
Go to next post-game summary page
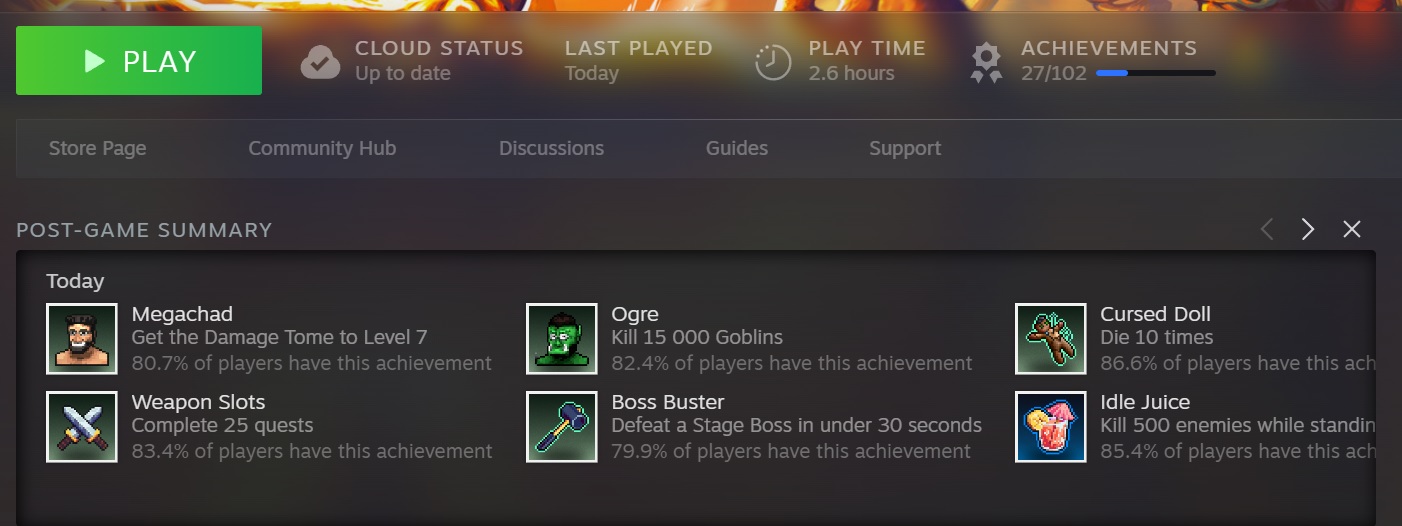(x=1308, y=230)
